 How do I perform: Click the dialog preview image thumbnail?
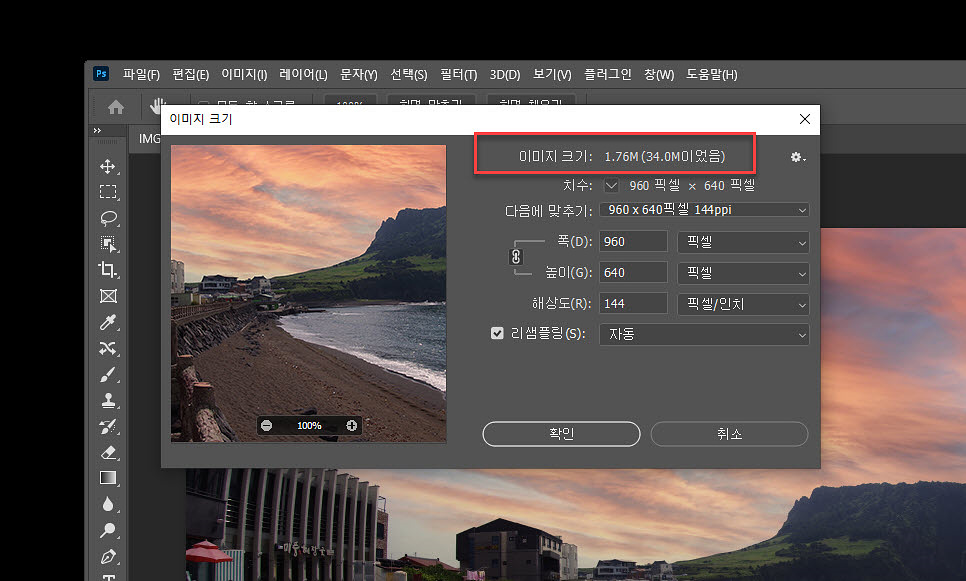[309, 293]
